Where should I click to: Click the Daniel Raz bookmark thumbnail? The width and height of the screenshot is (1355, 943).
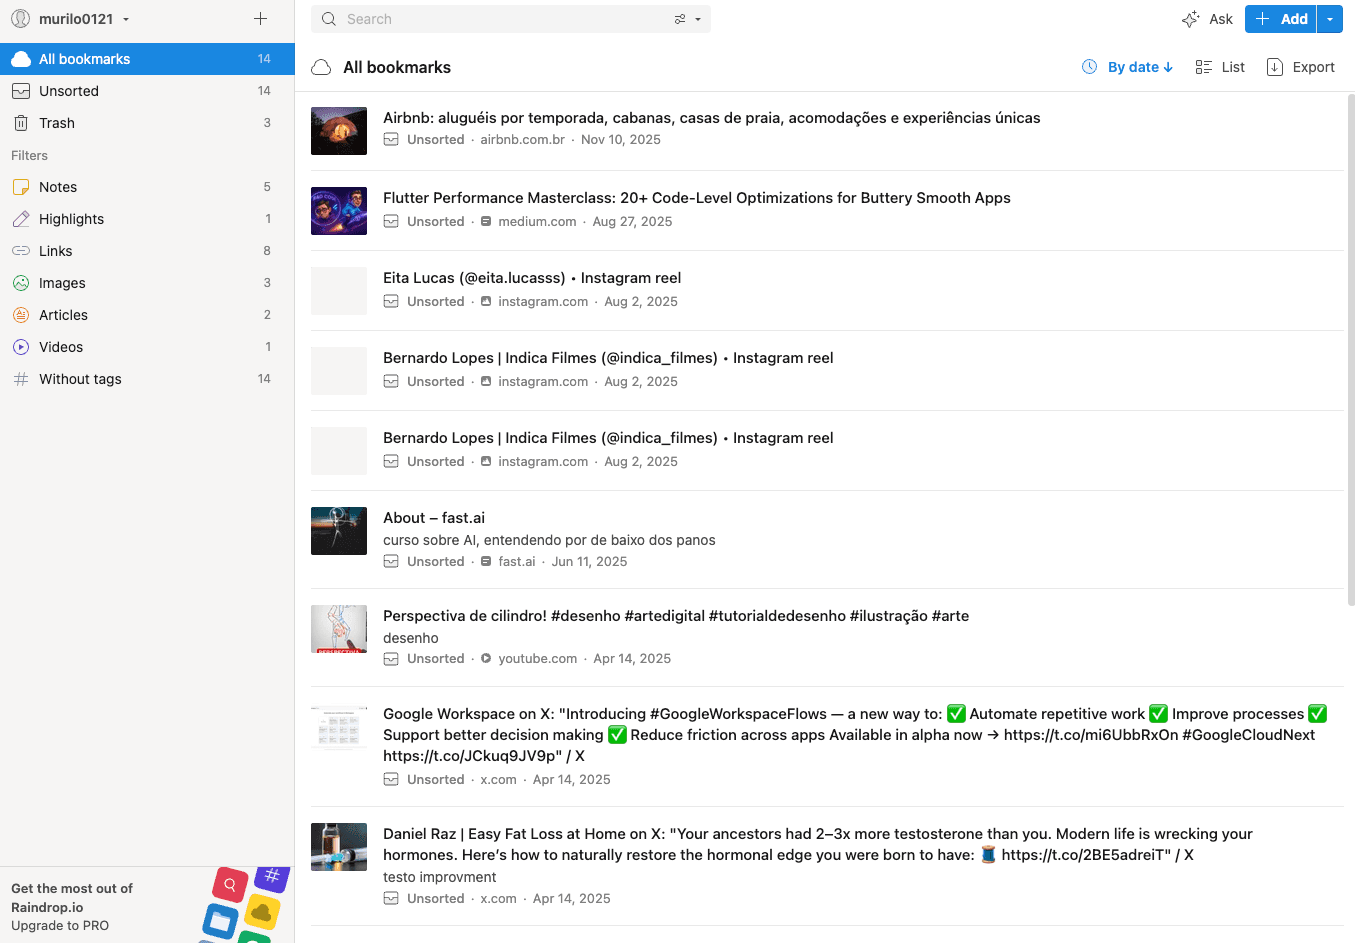pyautogui.click(x=339, y=847)
